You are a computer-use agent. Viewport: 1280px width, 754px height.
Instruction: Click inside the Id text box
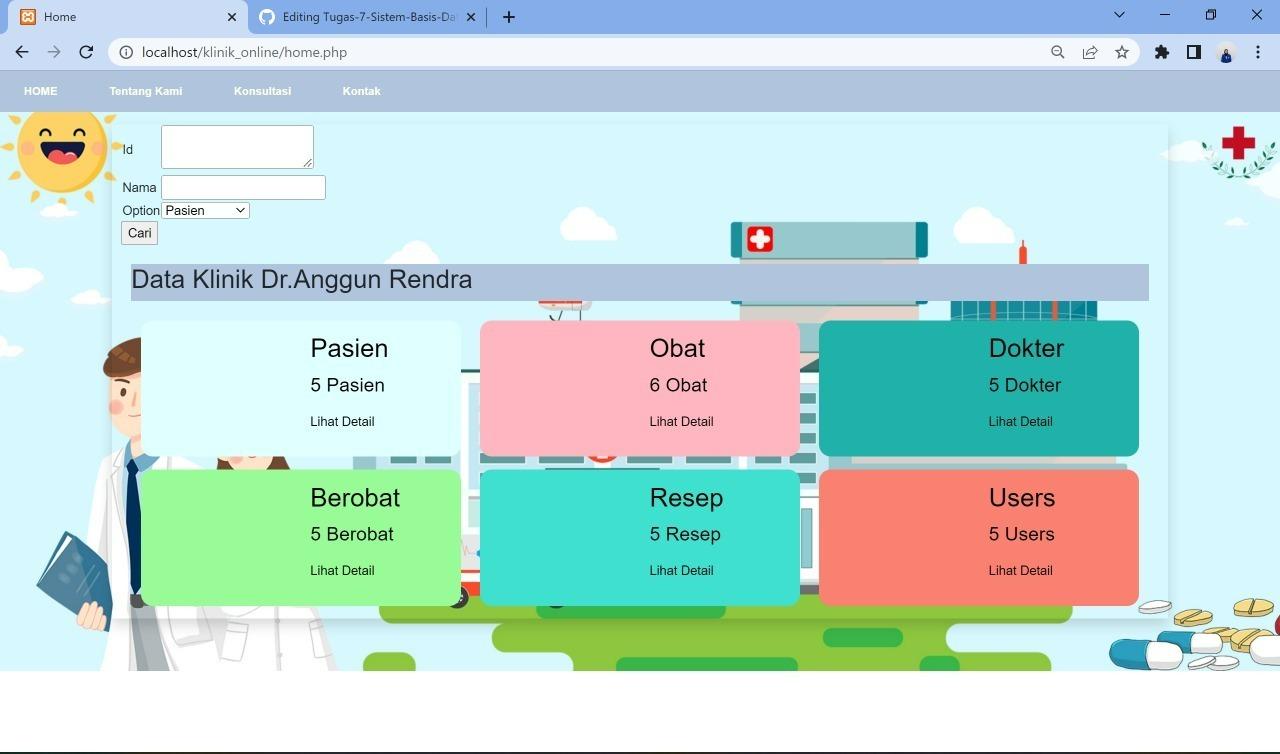pyautogui.click(x=237, y=146)
